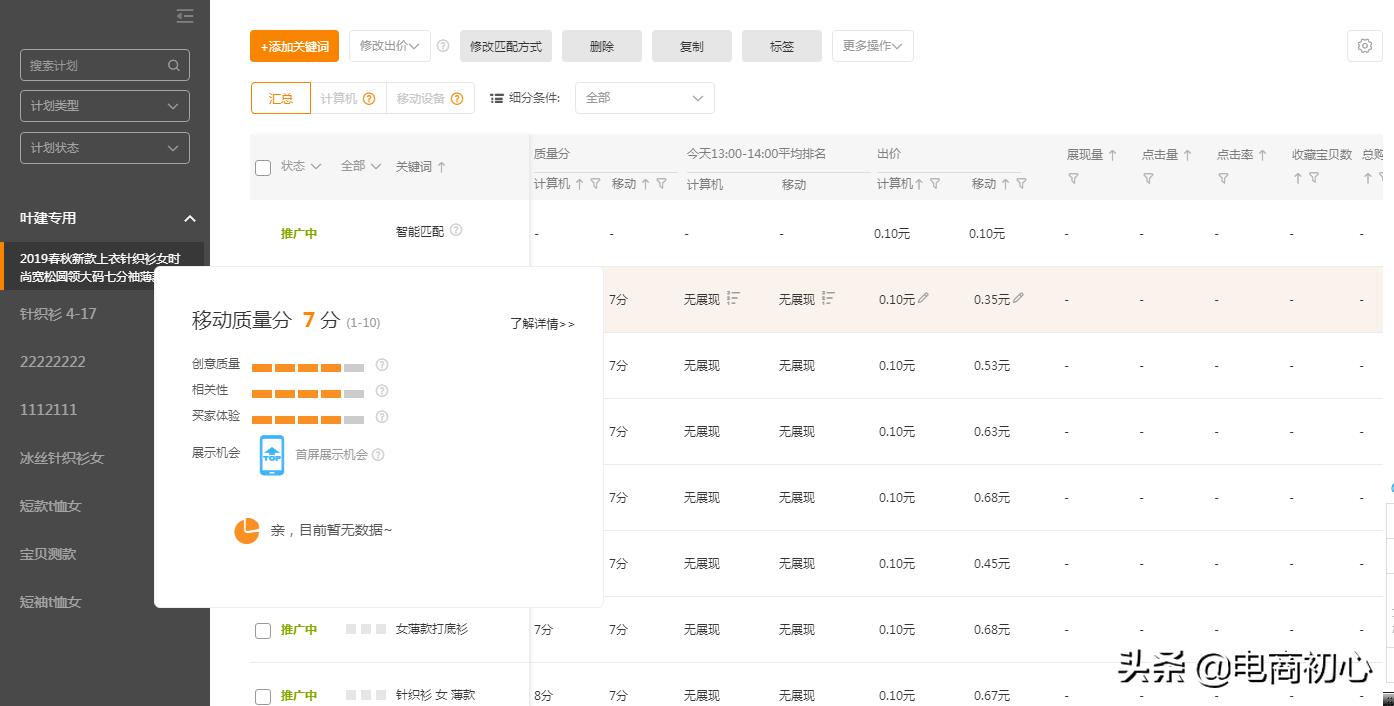Click the help icon next to 智能匹配

pyautogui.click(x=456, y=230)
